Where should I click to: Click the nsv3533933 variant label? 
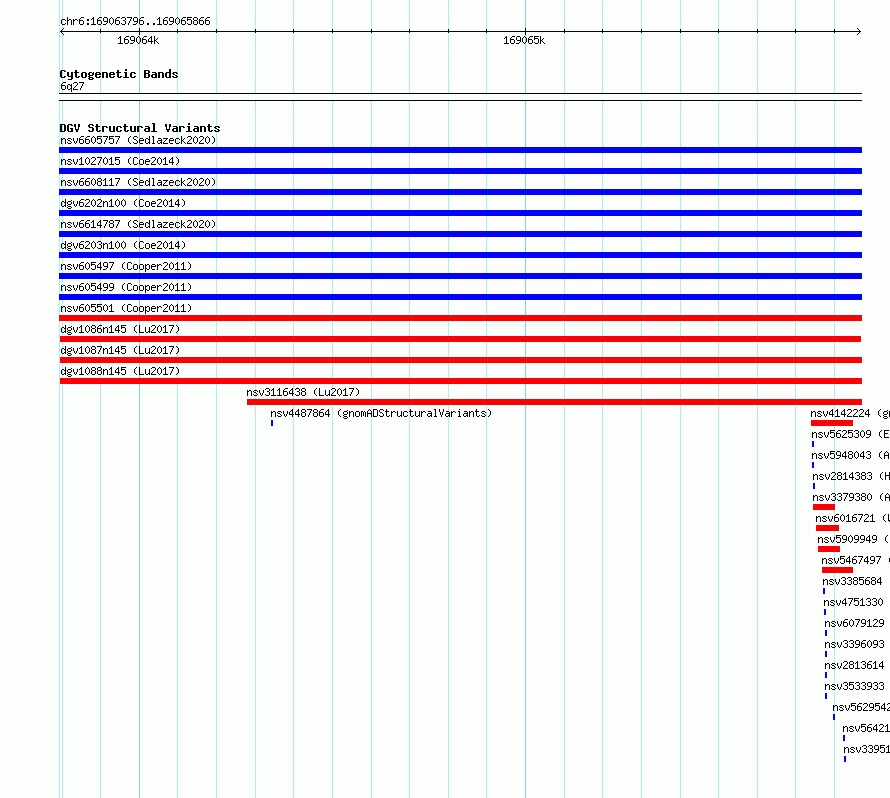point(855,686)
